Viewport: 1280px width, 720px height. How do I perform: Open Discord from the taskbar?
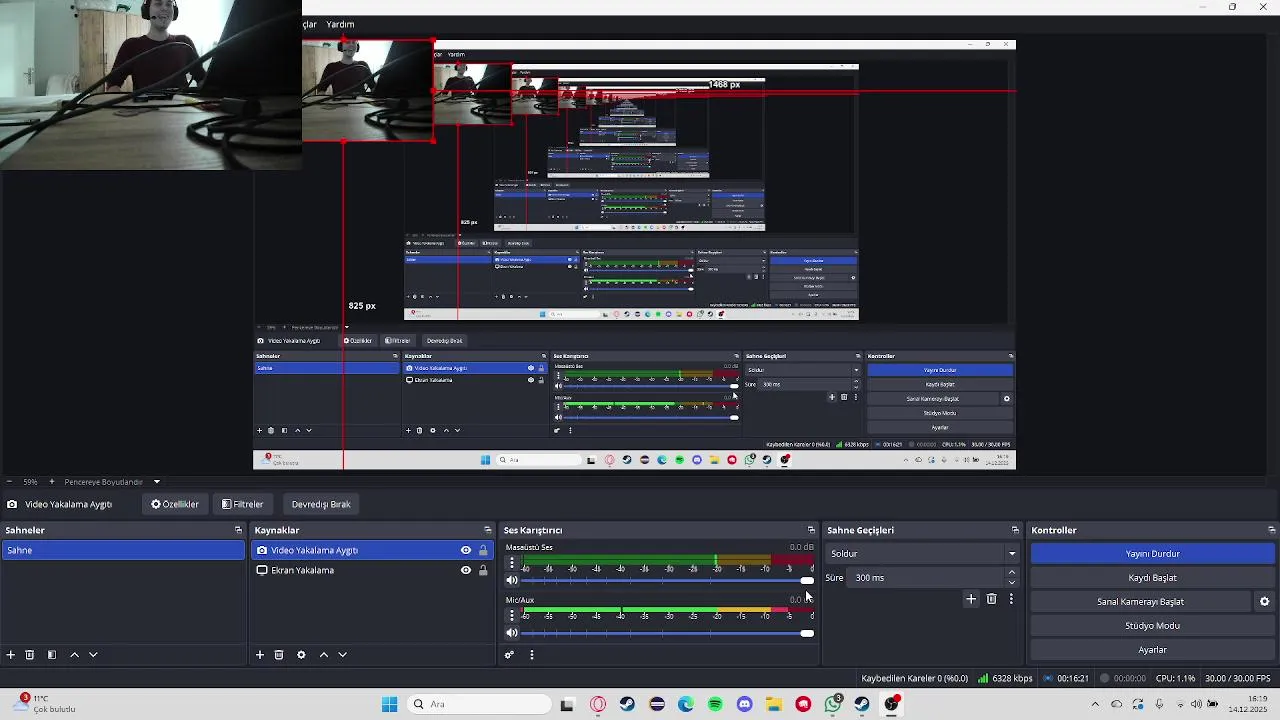click(x=744, y=704)
